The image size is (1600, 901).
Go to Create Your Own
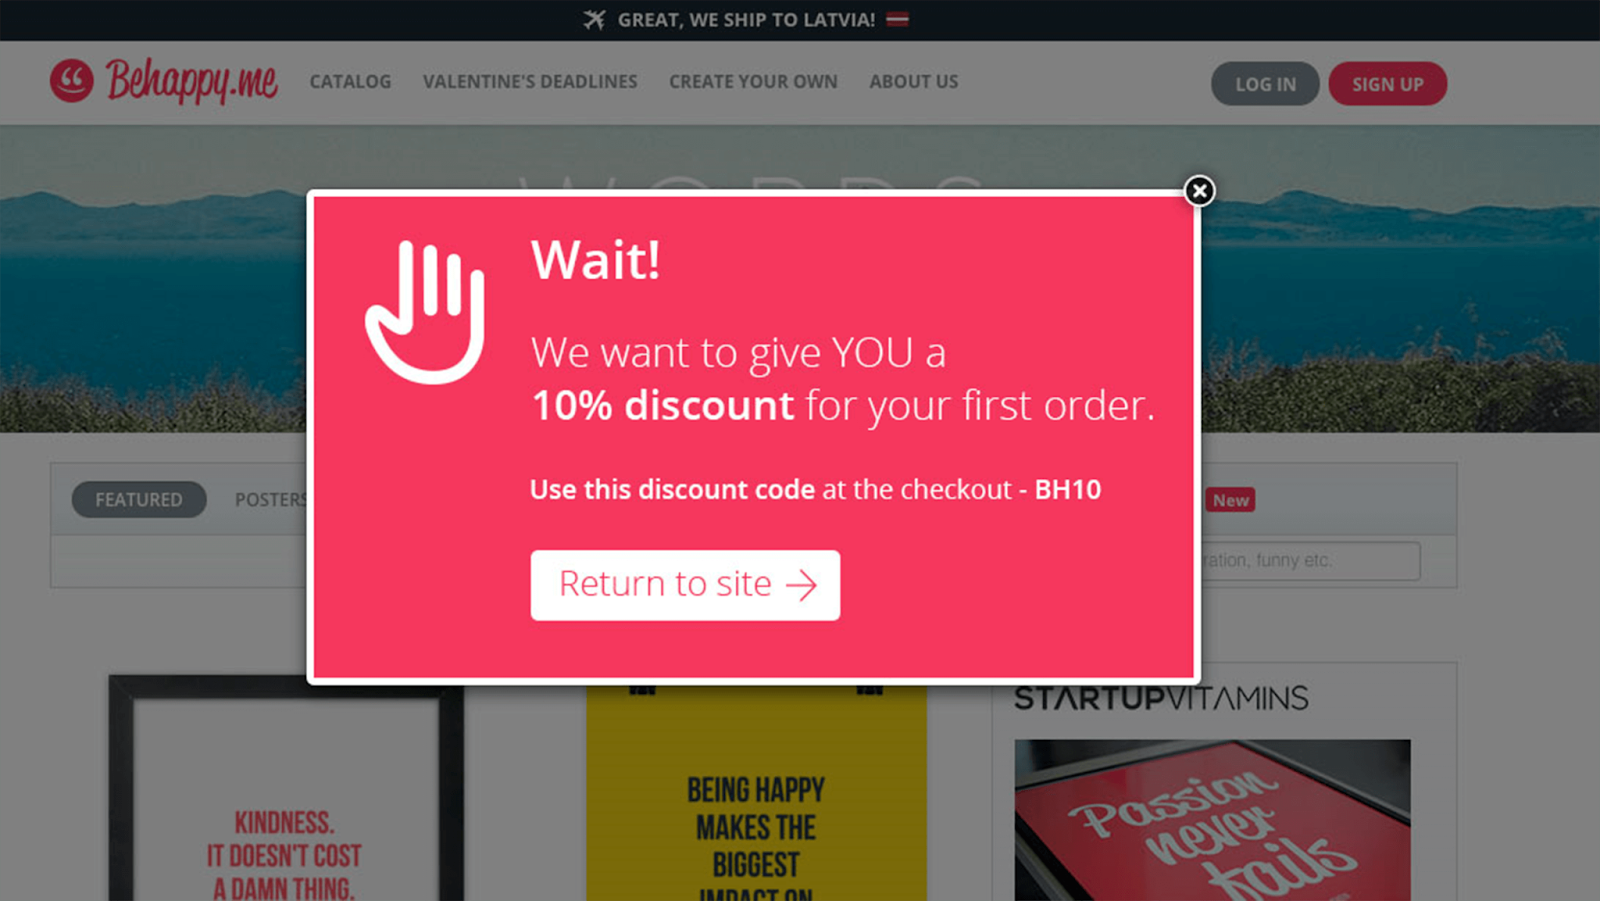tap(753, 82)
